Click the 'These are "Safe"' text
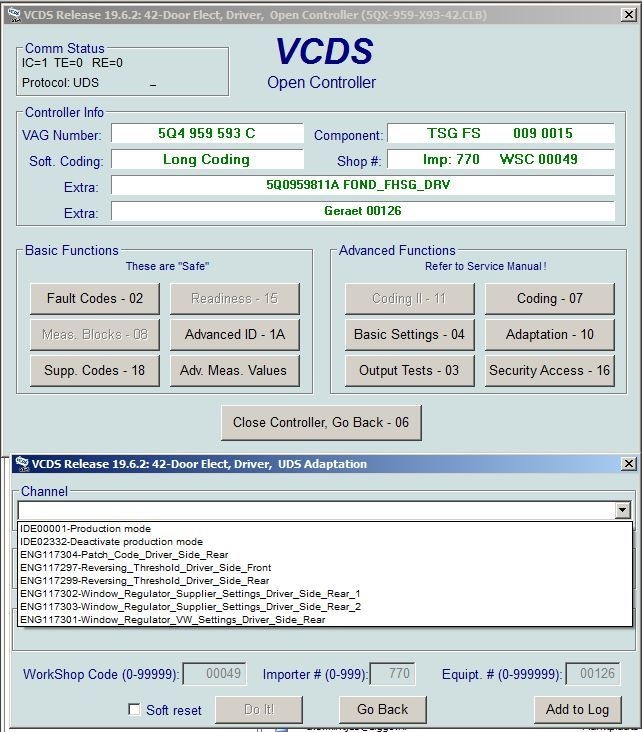642x732 pixels. (167, 266)
